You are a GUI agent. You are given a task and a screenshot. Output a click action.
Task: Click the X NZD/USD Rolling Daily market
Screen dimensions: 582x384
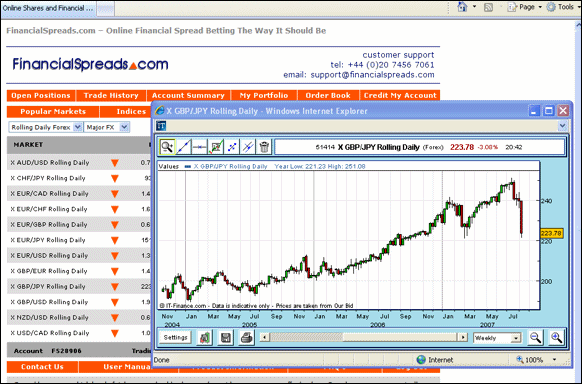point(50,318)
